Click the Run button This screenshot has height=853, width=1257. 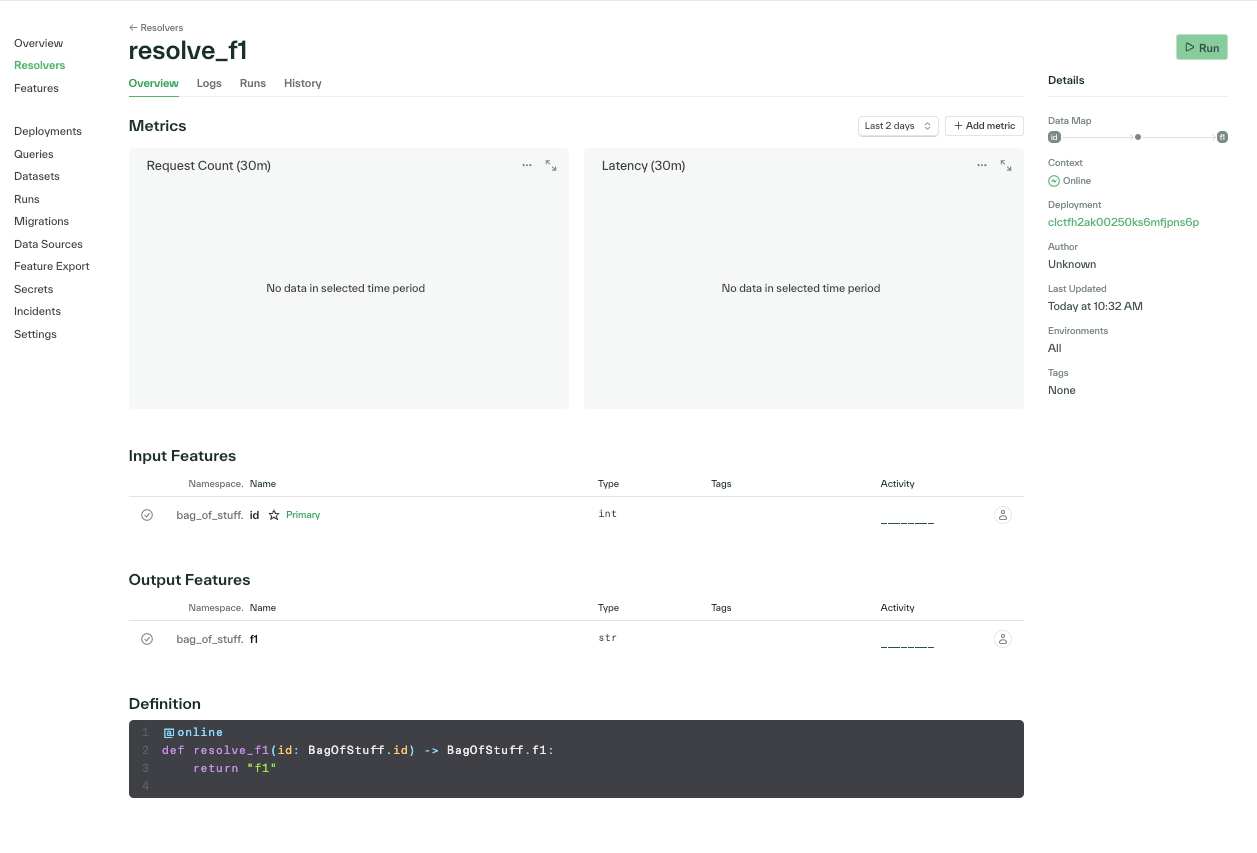click(1201, 47)
